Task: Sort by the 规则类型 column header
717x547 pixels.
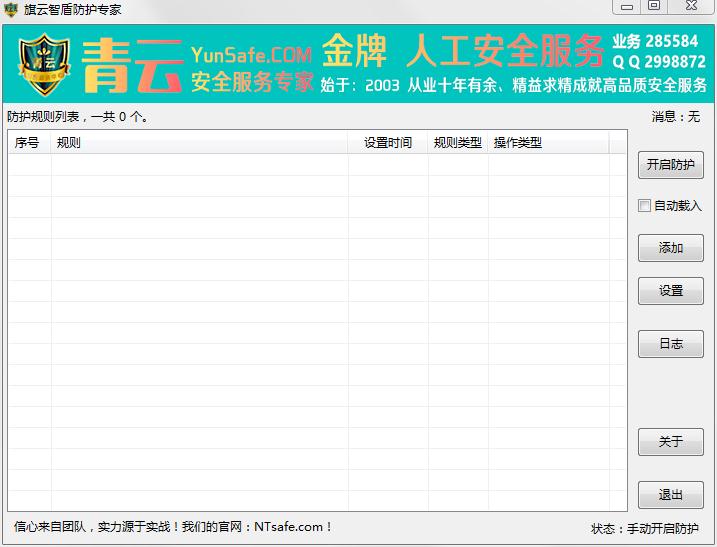Action: (x=458, y=143)
